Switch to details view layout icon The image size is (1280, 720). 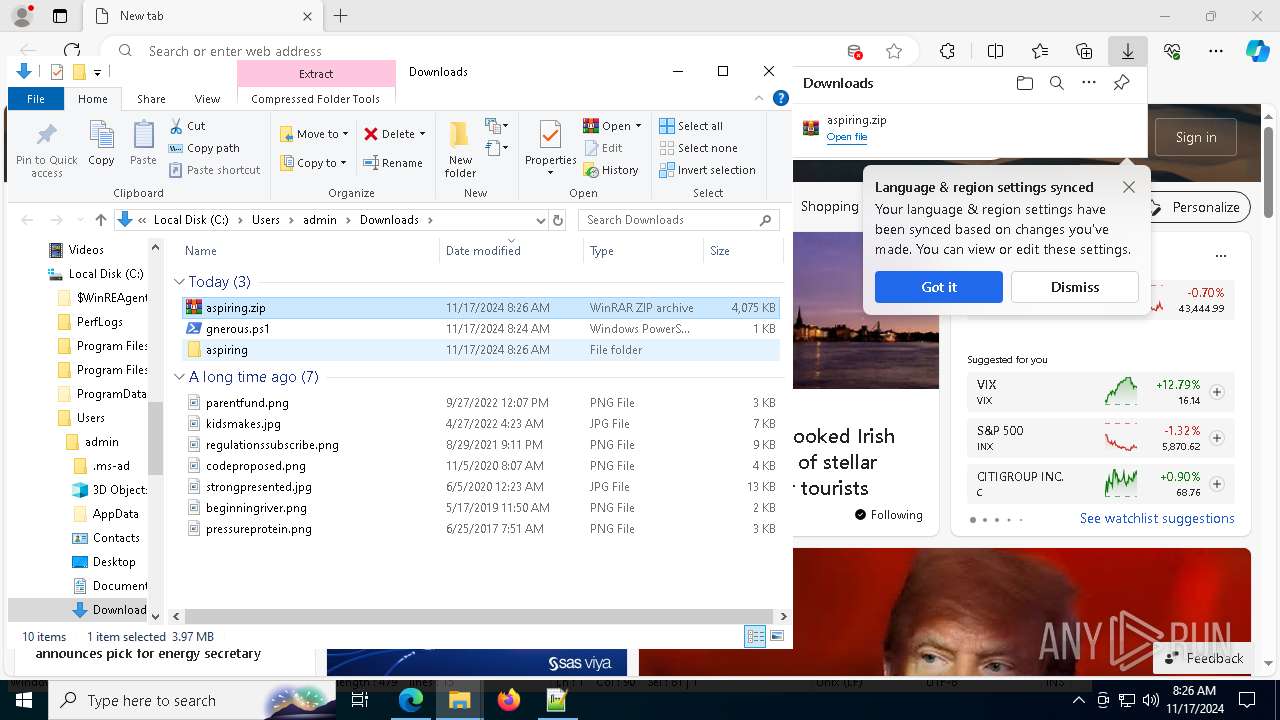[x=755, y=636]
